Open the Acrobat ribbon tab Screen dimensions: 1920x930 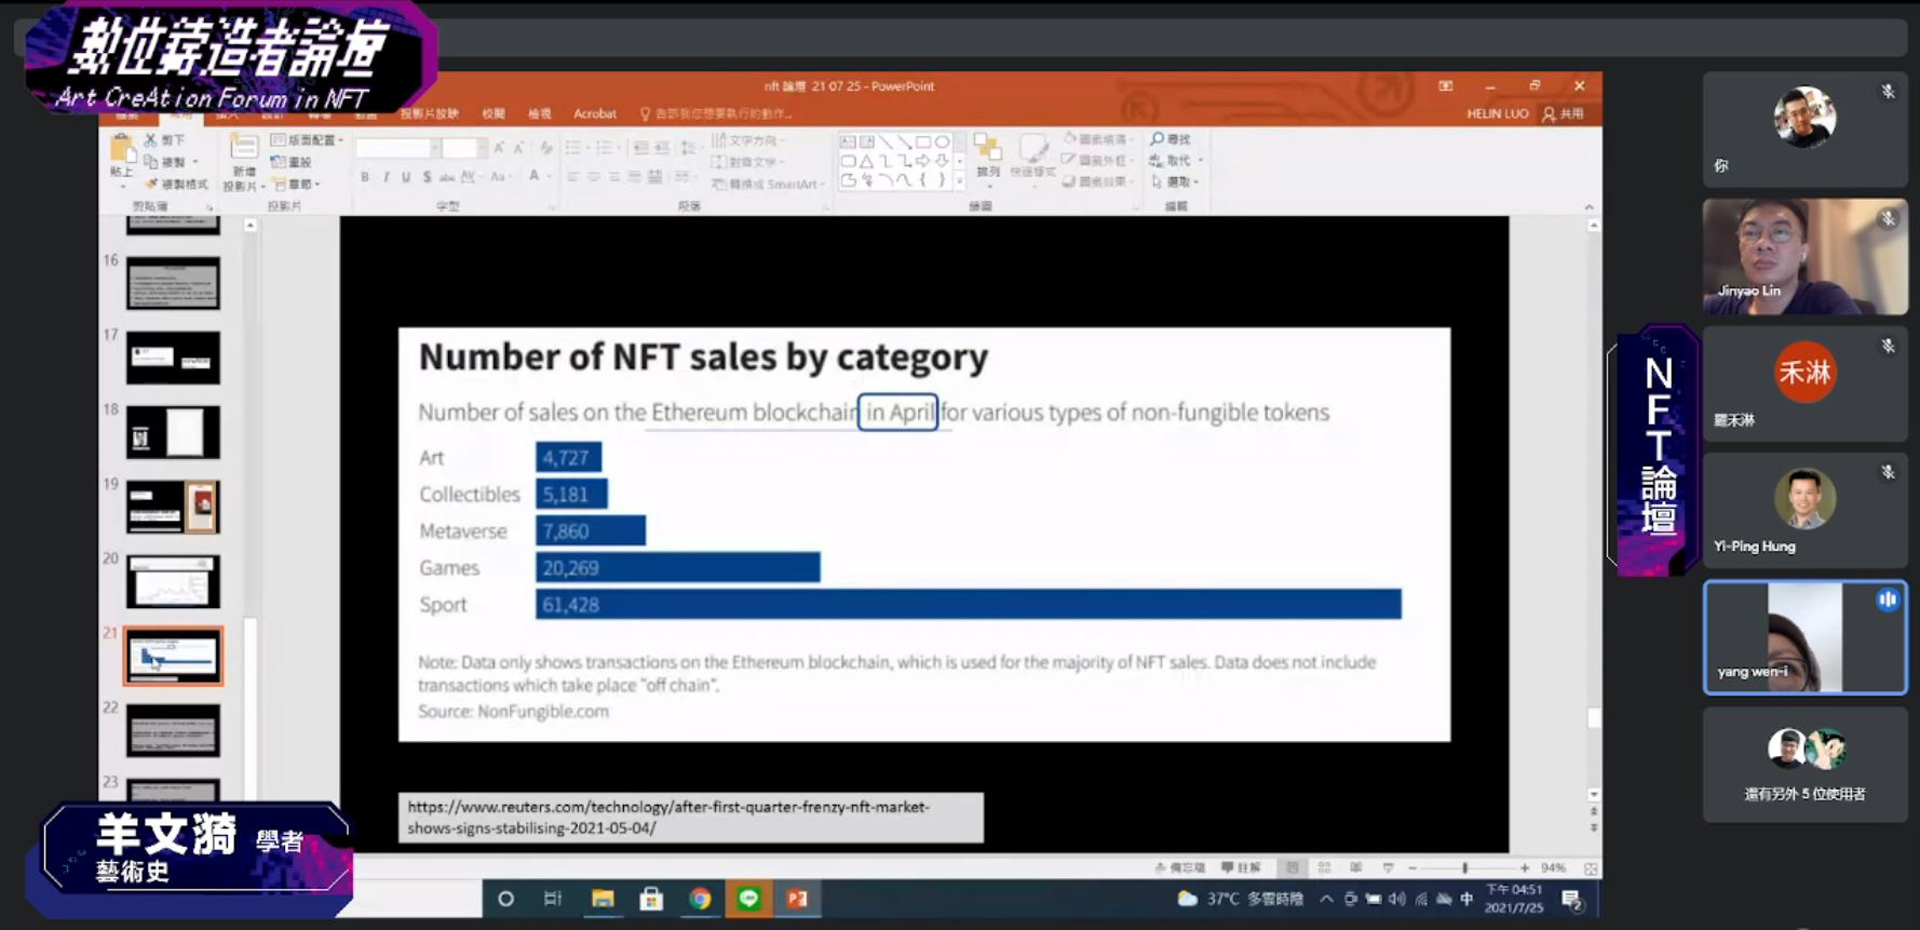click(595, 113)
